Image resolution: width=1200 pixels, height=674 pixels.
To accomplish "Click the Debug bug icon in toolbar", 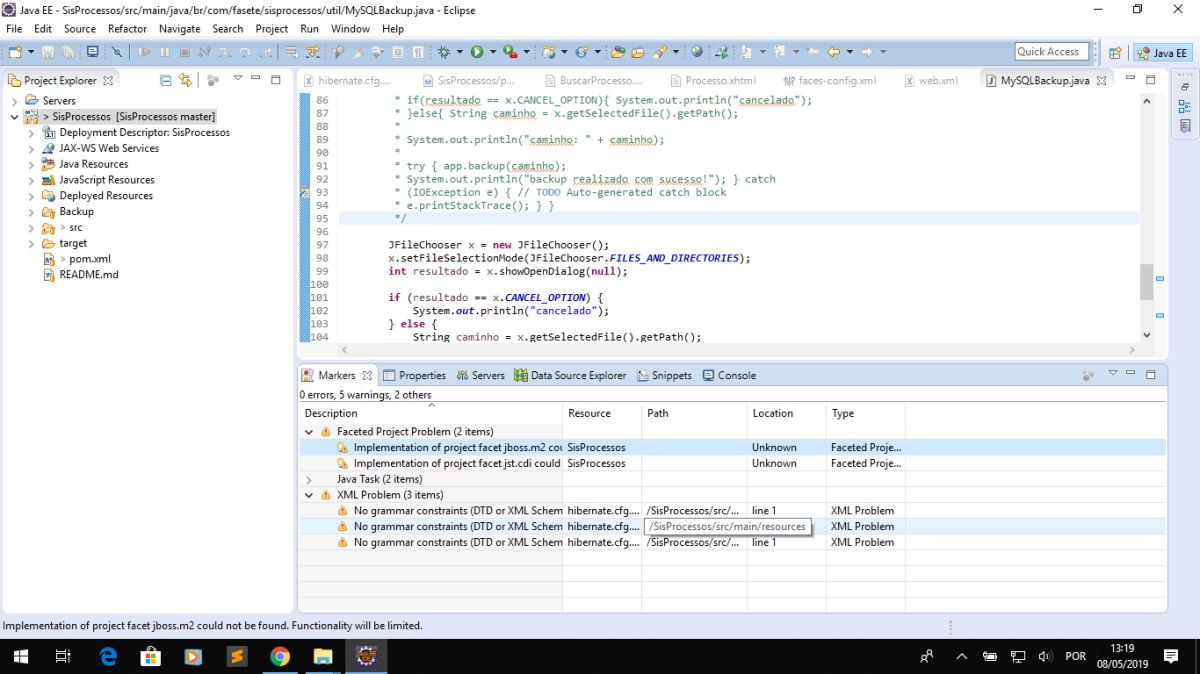I will point(444,52).
